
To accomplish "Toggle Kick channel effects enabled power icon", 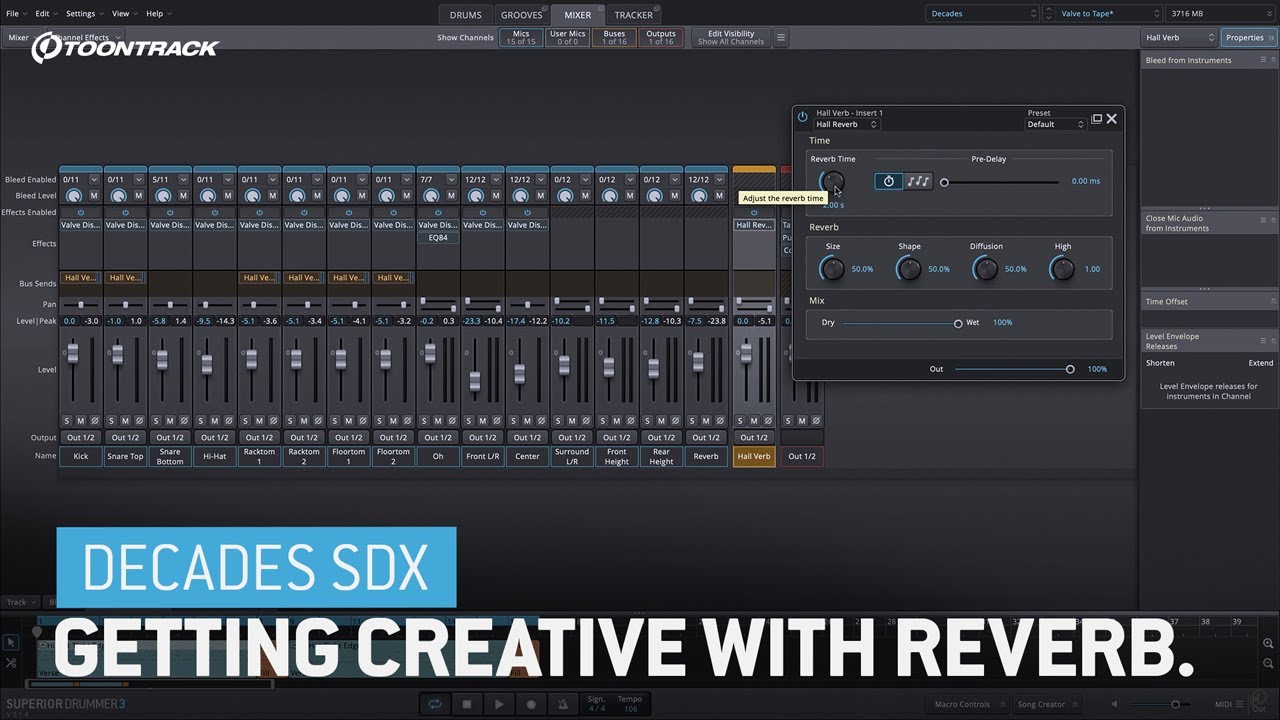I will click(x=81, y=212).
